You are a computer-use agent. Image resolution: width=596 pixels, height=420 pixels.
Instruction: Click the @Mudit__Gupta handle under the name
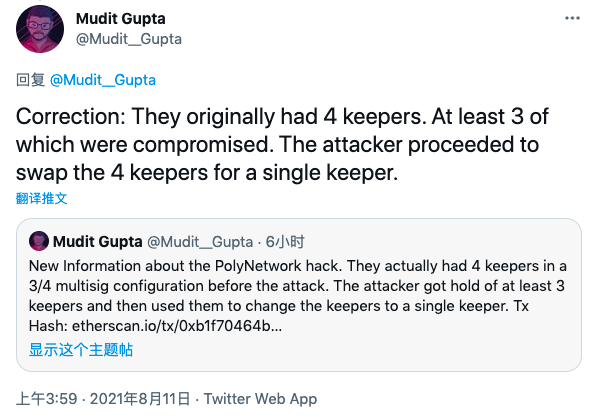[x=128, y=39]
